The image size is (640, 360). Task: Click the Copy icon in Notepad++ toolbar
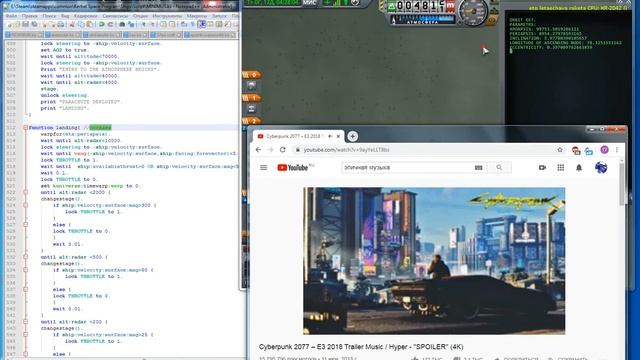click(x=80, y=24)
